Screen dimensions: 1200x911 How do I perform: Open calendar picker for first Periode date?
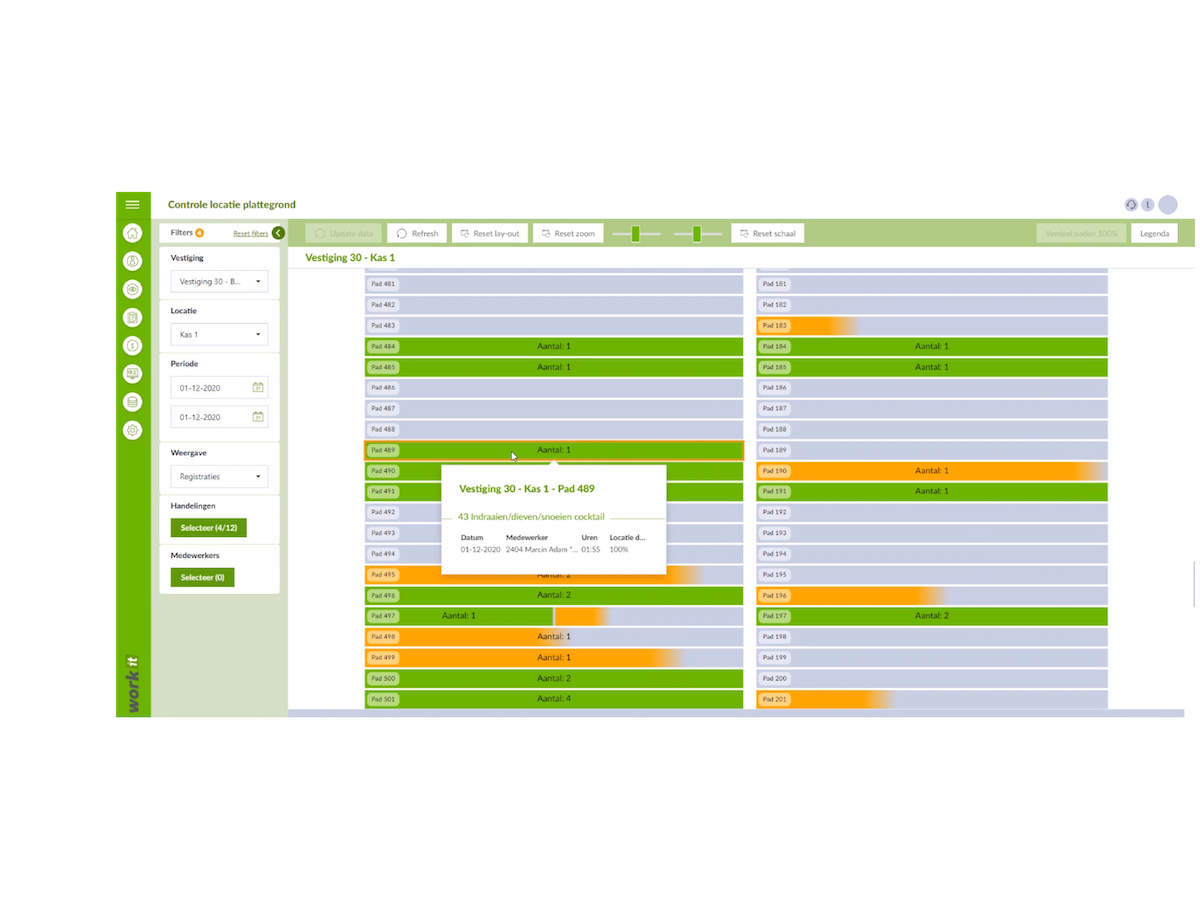pyautogui.click(x=257, y=387)
